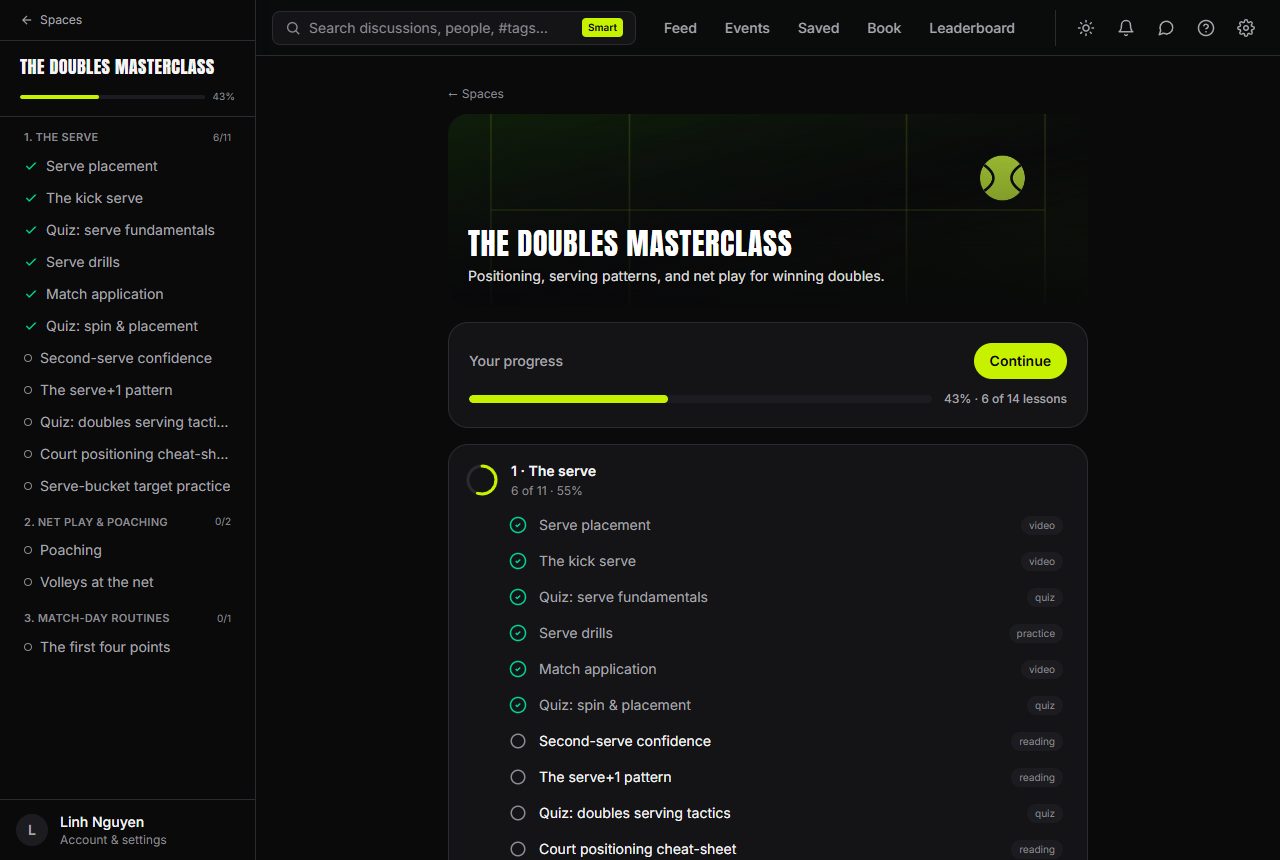Click empty circle for Court positioning cheat-sheet in main list
1280x860 pixels.
518,849
